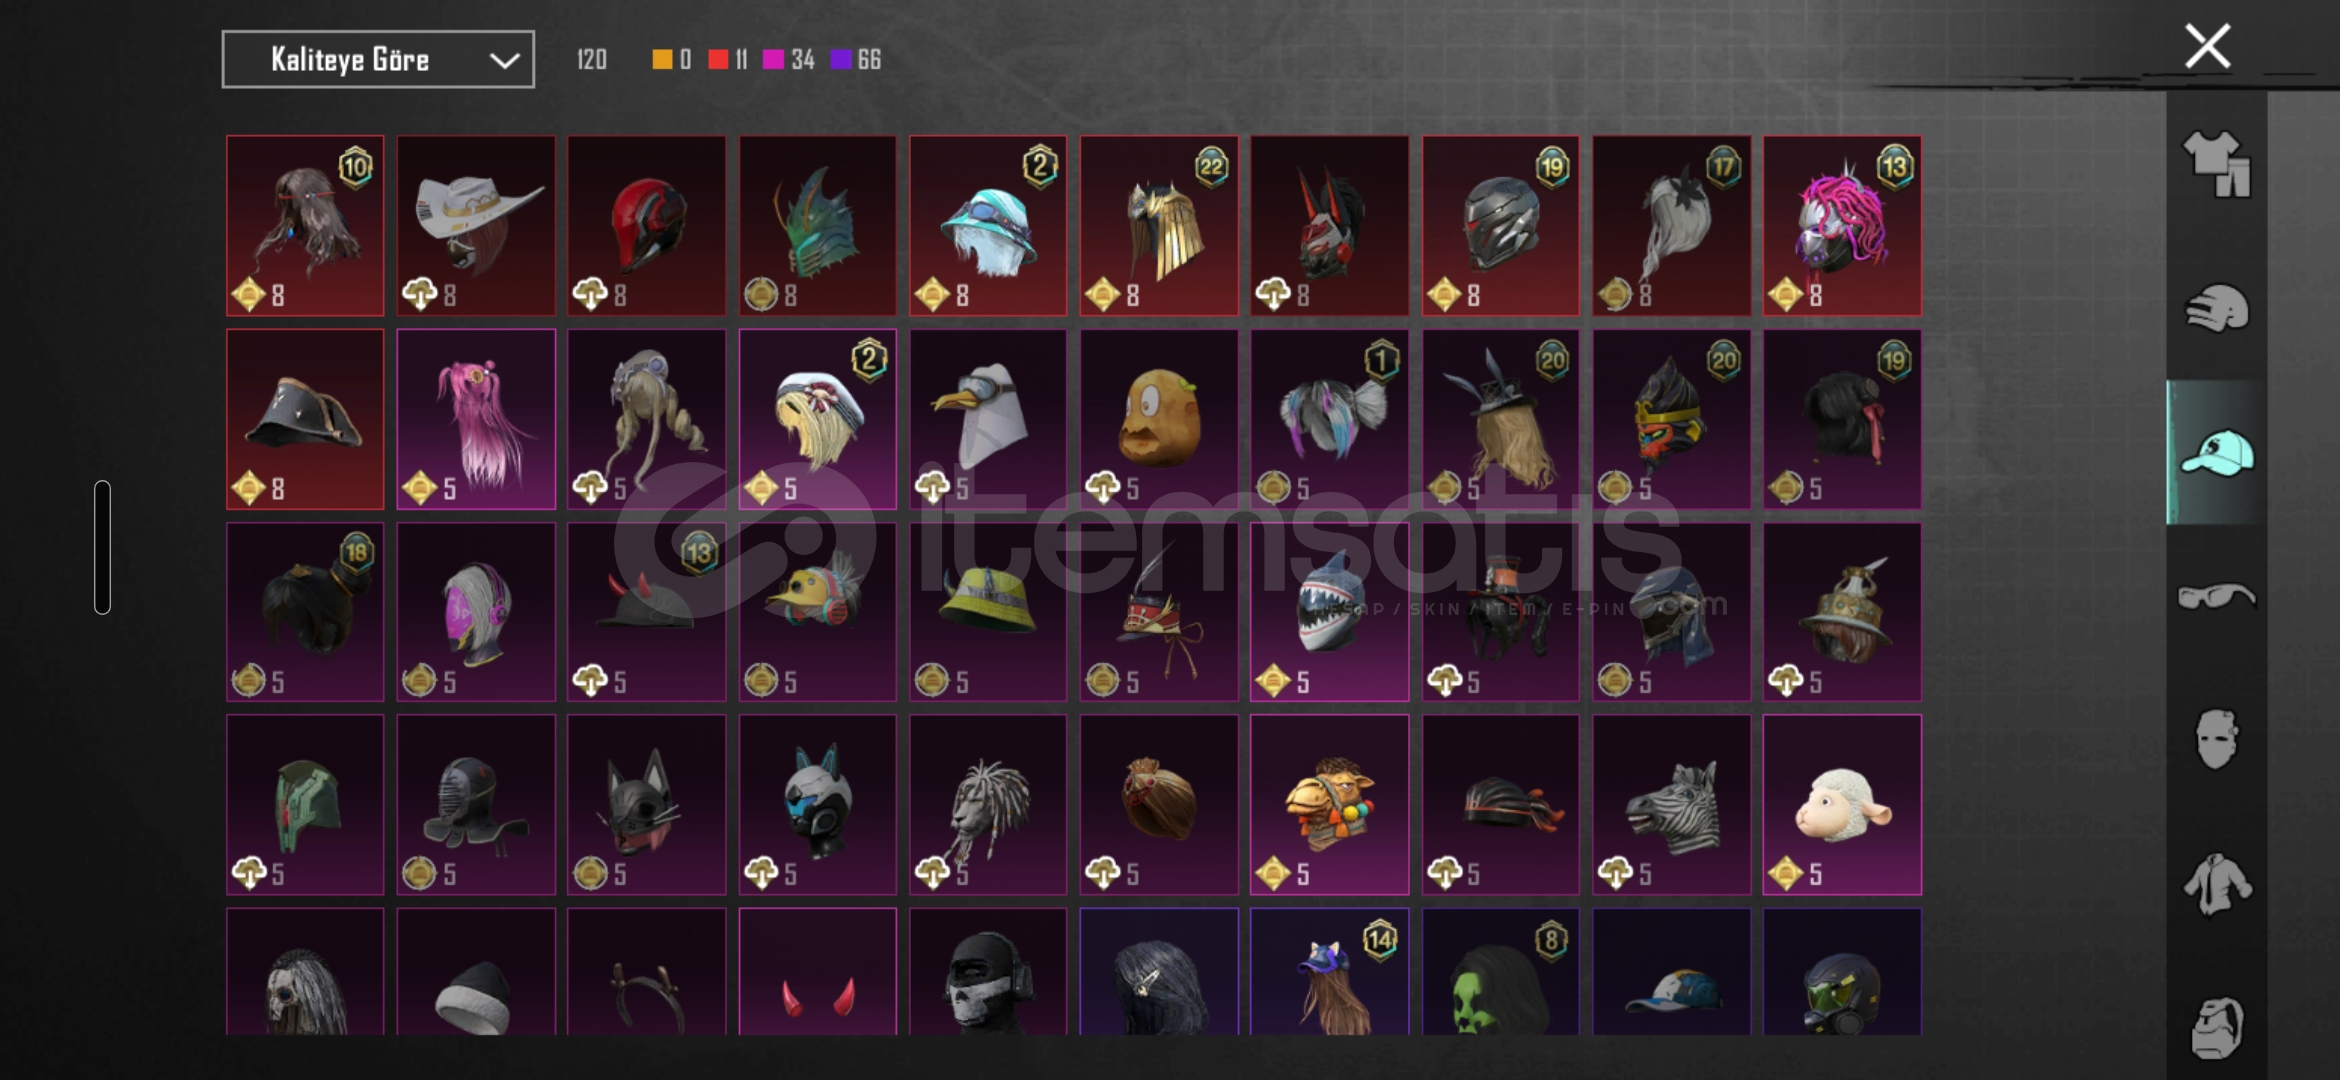Screen dimensions: 2340x1080
Task: Open the outfits clothing category icon
Action: [2216, 164]
